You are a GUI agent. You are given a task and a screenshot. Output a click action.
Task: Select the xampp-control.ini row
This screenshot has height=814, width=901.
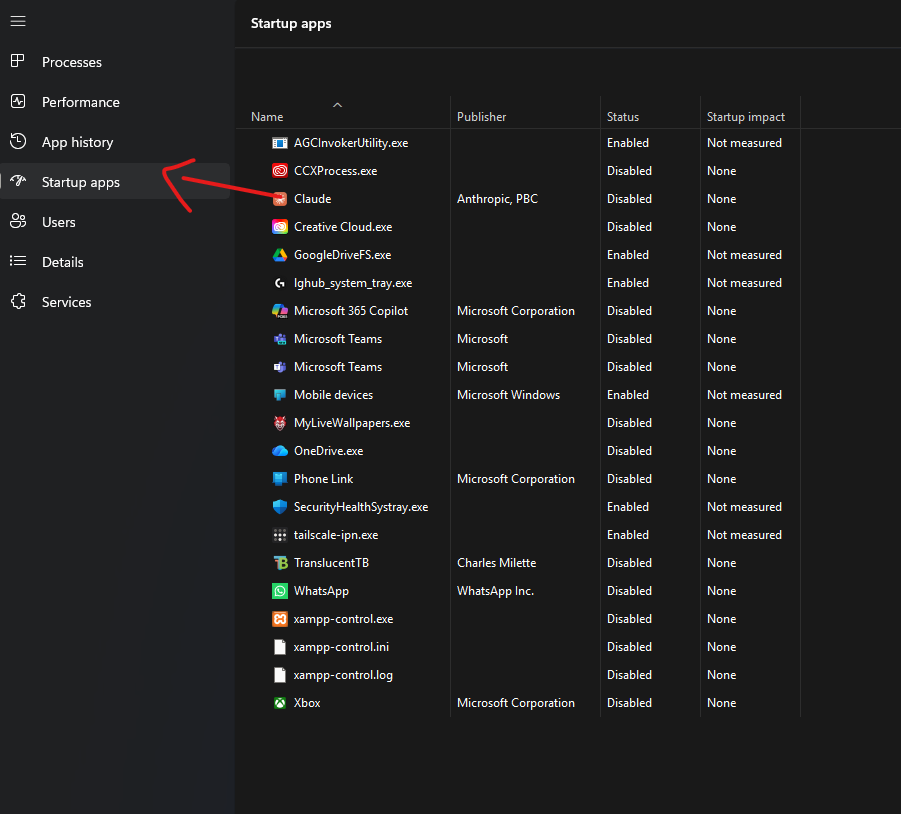click(x=517, y=647)
